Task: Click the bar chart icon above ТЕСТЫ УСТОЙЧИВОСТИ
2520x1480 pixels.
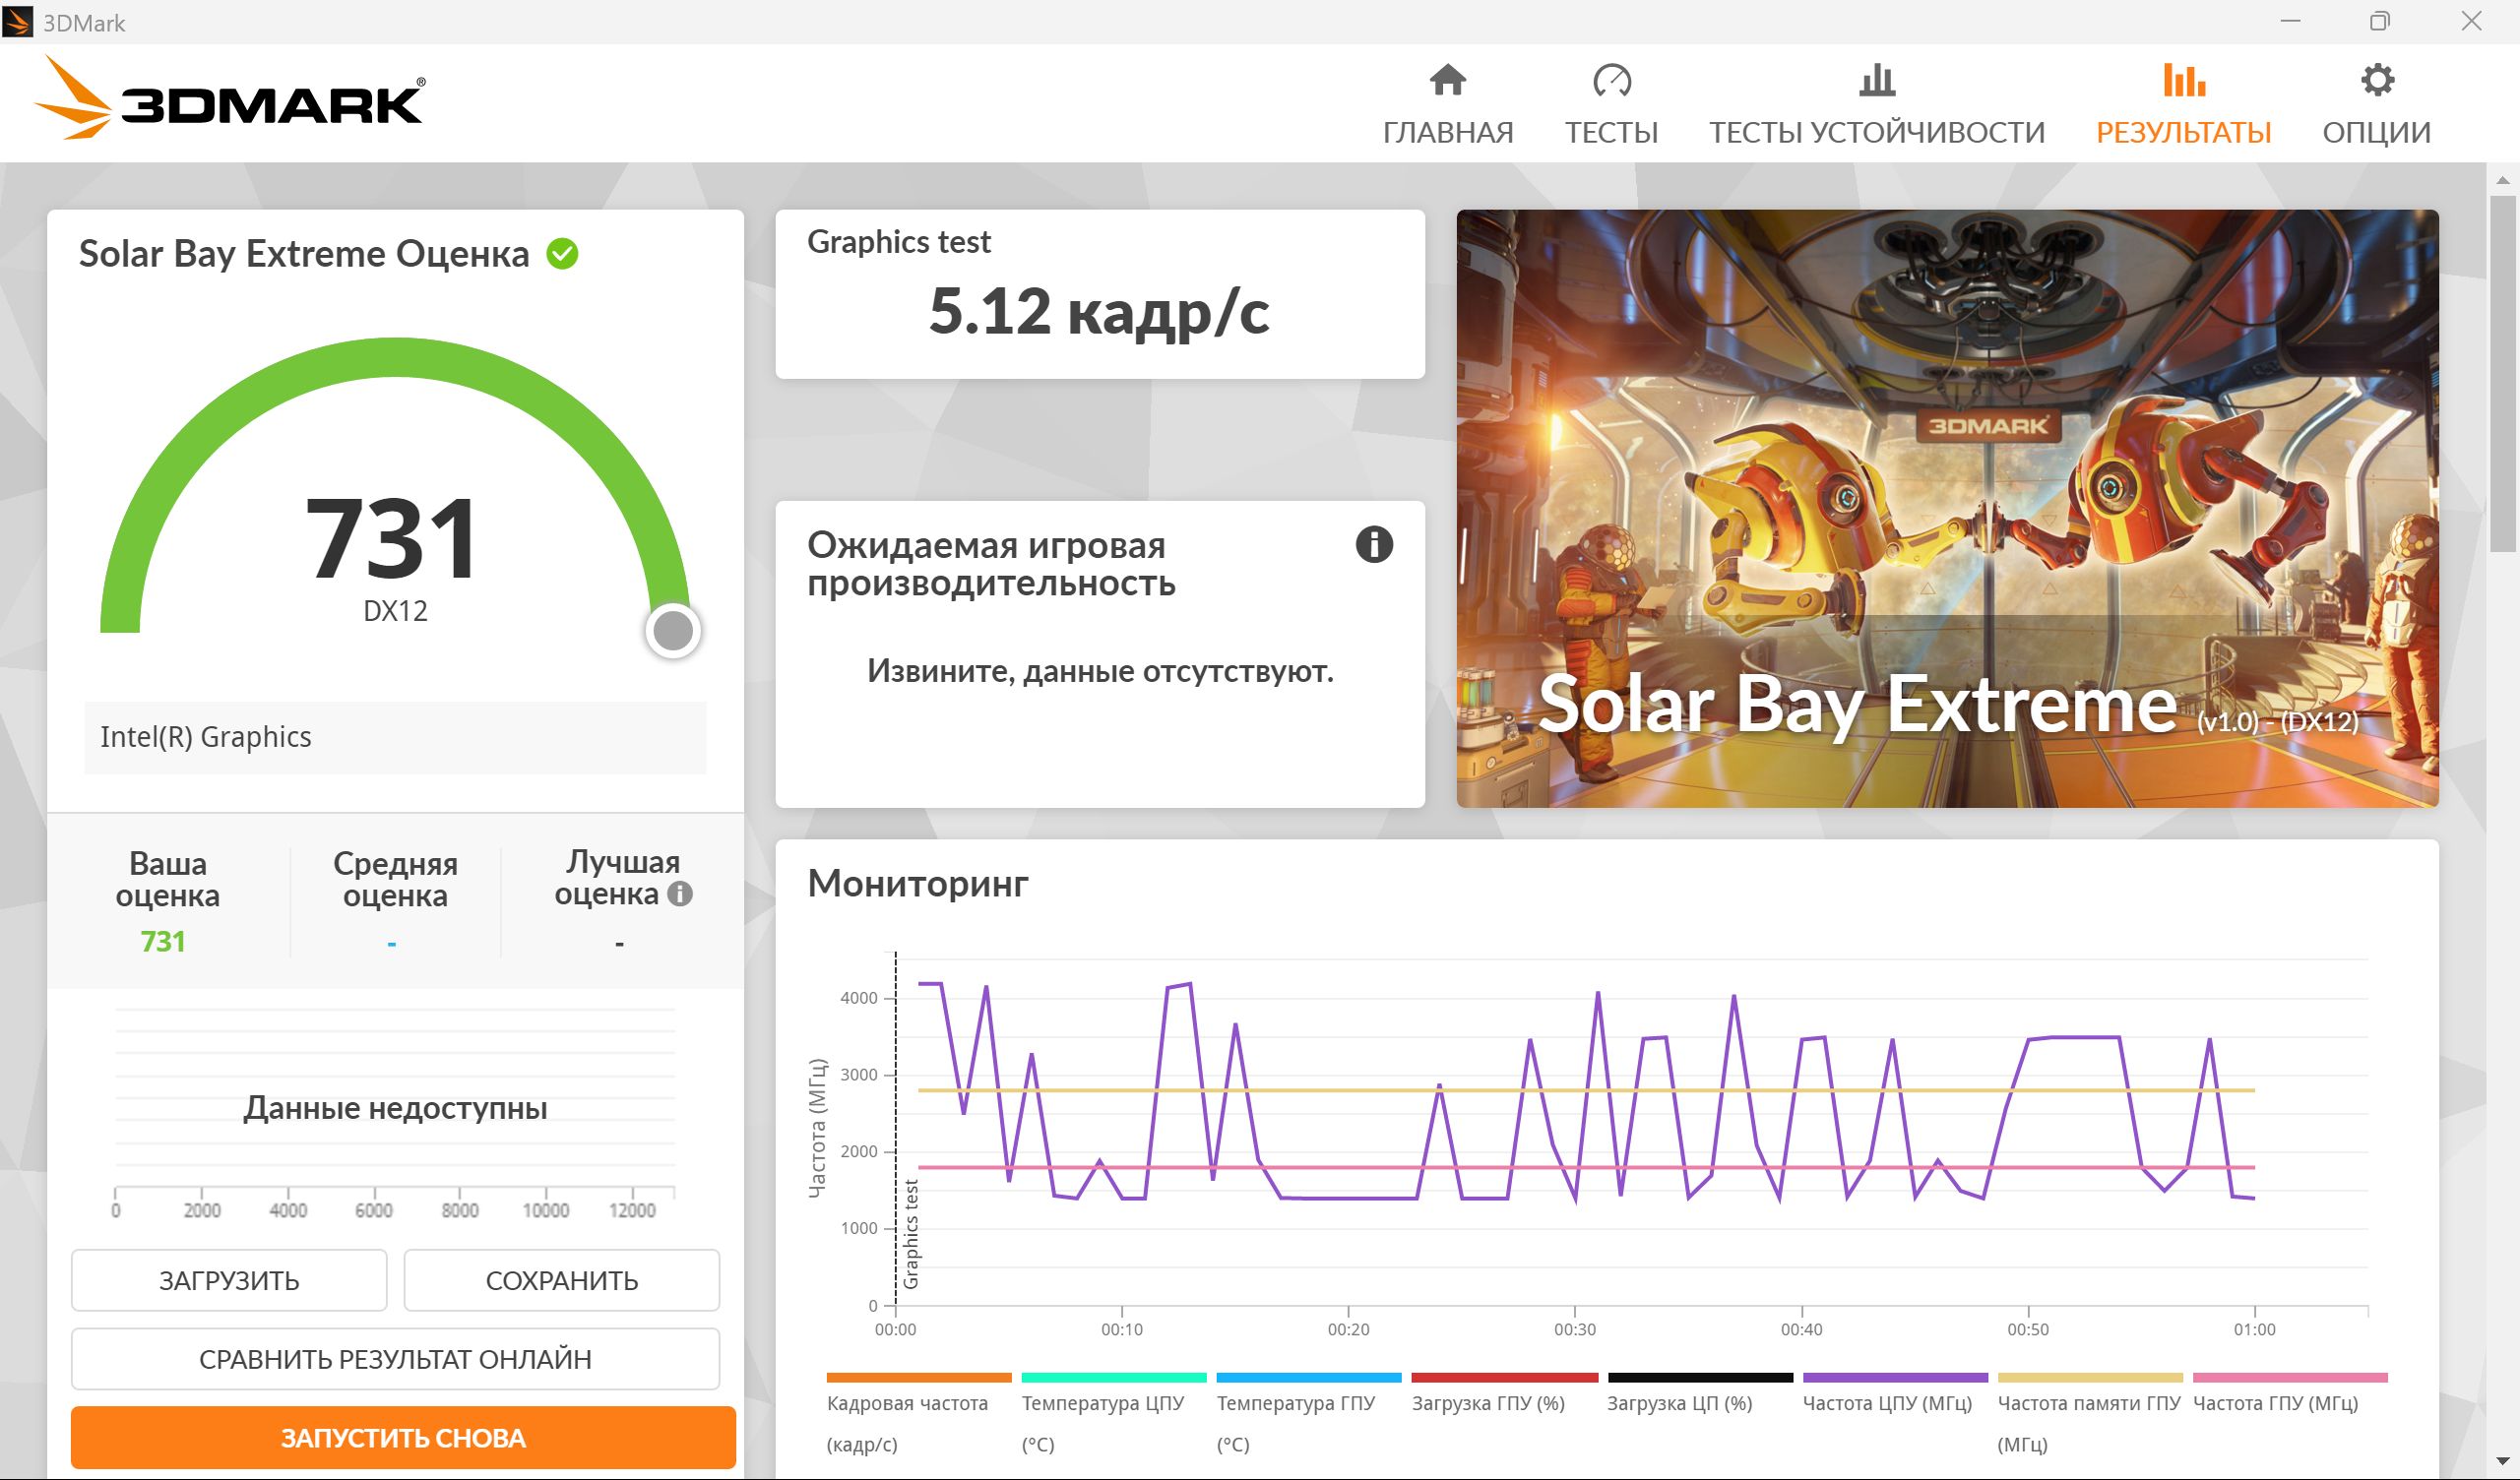Action: coord(1876,80)
